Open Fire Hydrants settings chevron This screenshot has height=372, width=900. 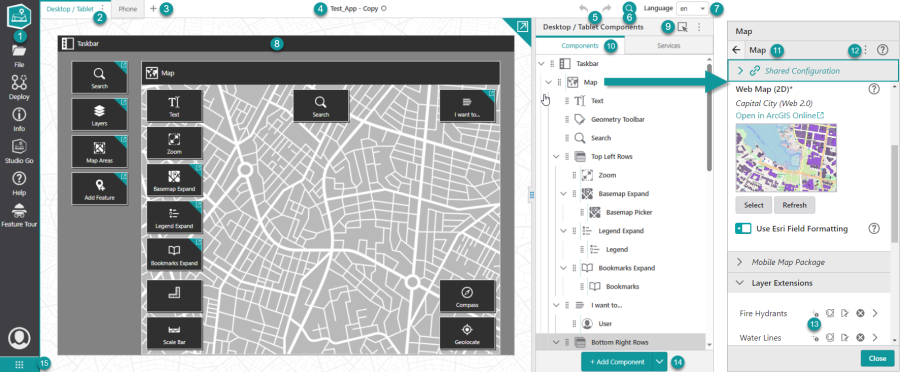(x=875, y=313)
